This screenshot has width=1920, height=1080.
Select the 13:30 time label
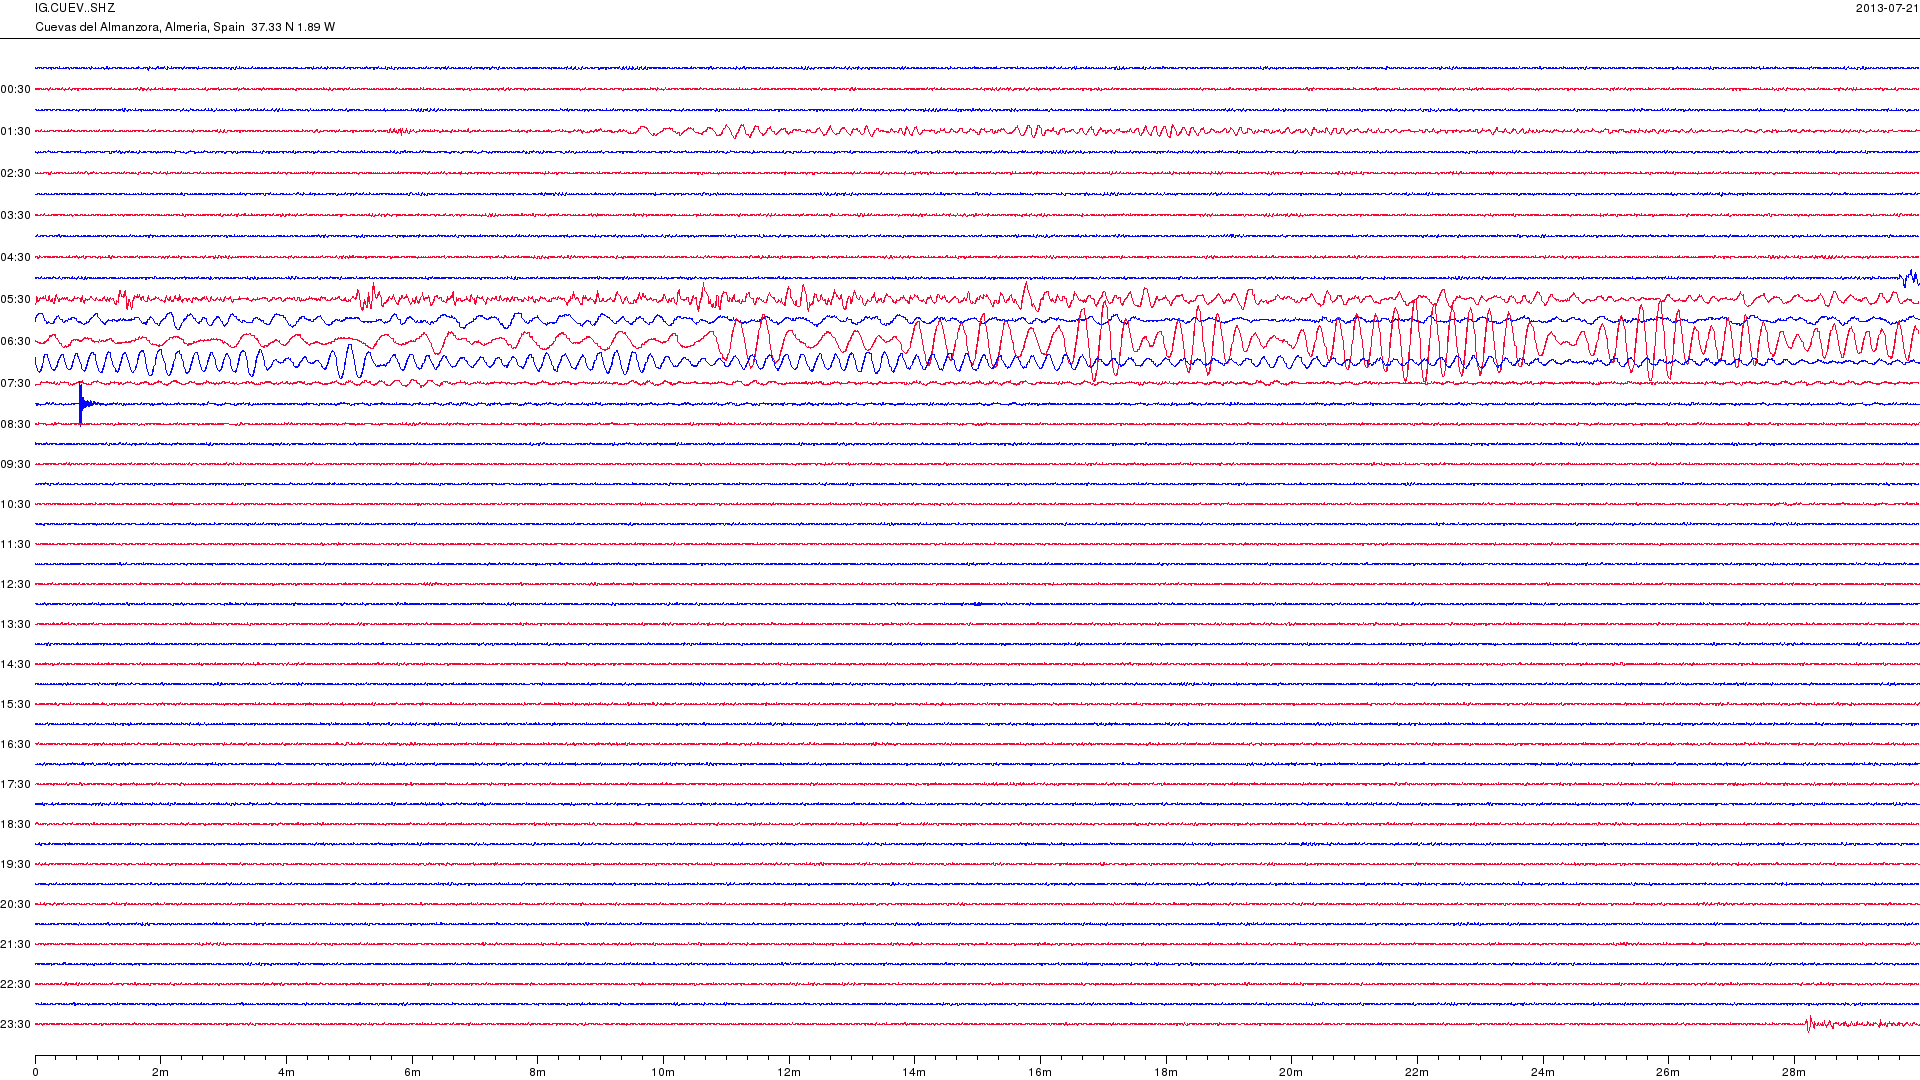pyautogui.click(x=16, y=624)
